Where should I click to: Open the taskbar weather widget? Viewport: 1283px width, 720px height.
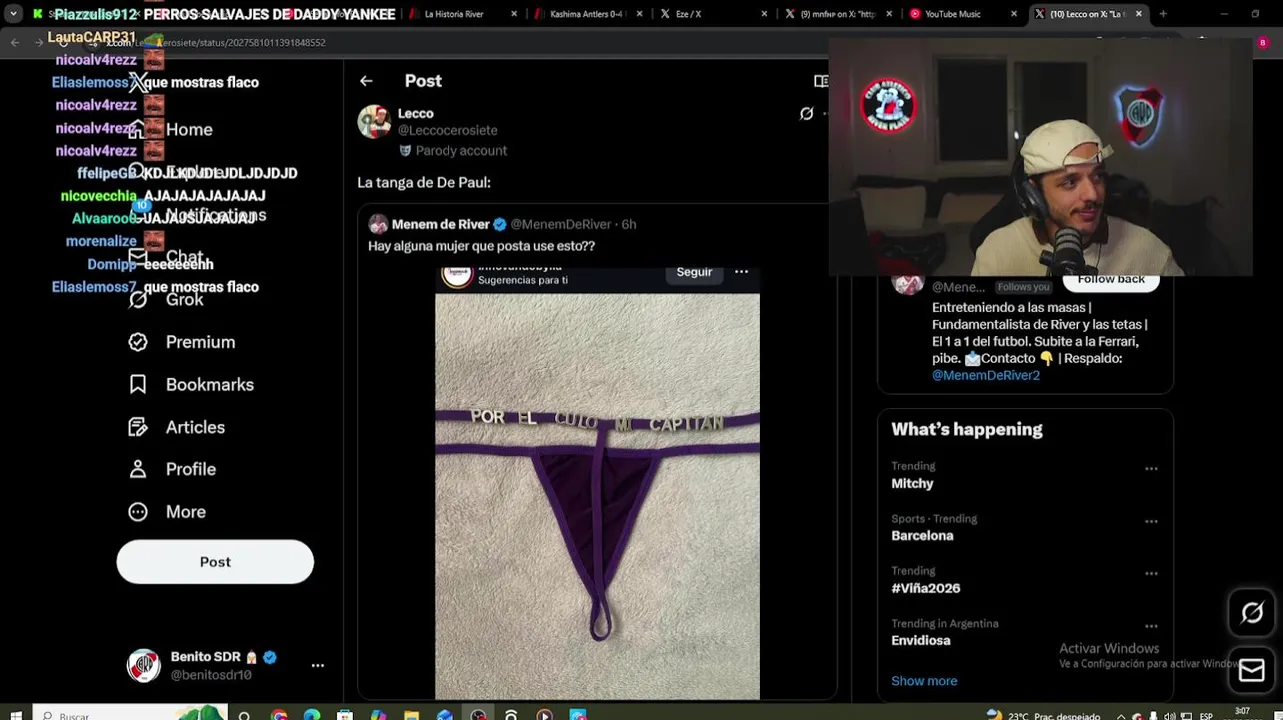[x=1043, y=715]
